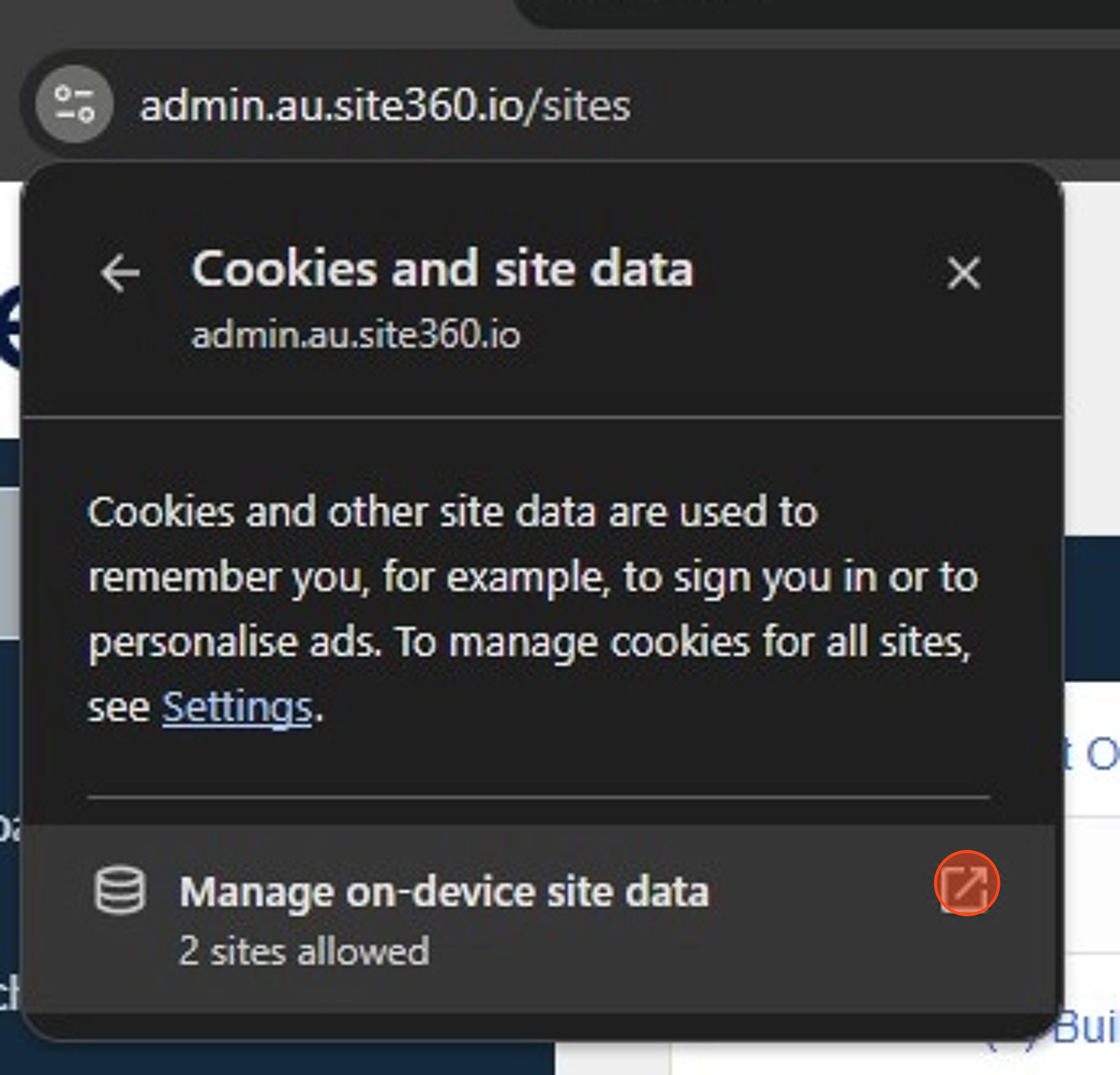Click the site information icon in address bar
The width and height of the screenshot is (1120, 1075).
[75, 104]
